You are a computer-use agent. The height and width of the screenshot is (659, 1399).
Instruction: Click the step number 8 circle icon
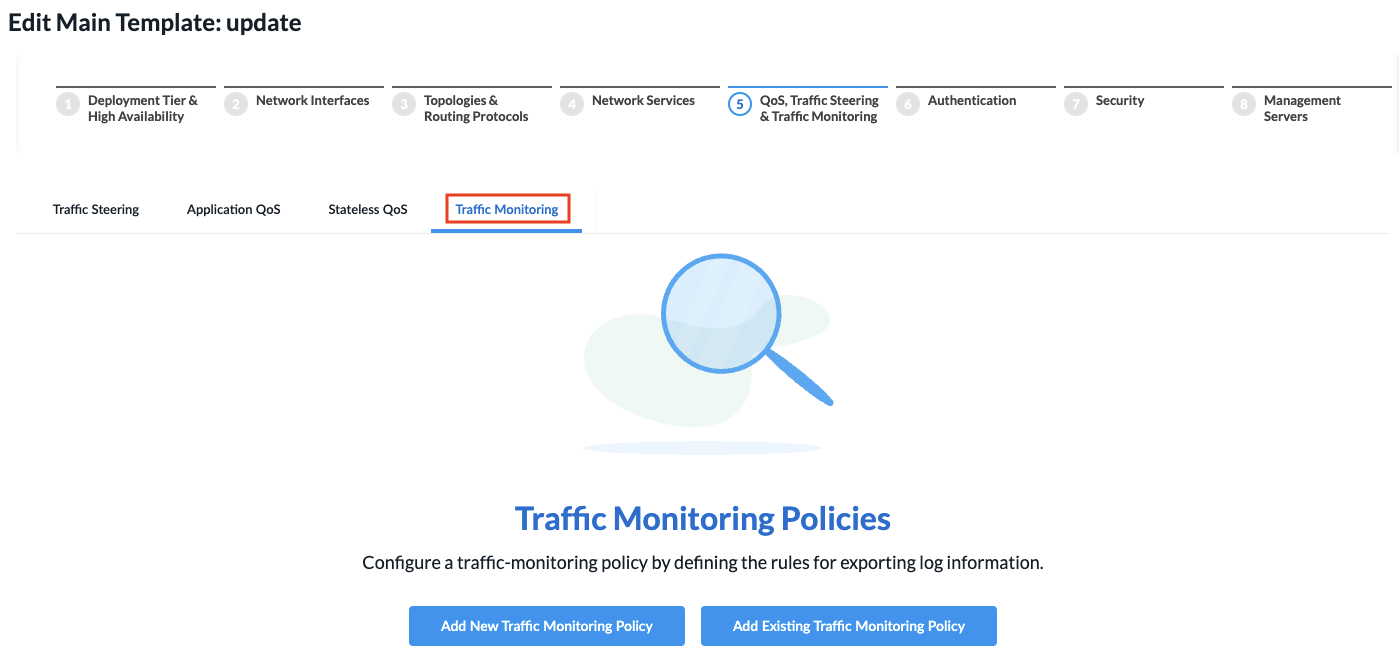(x=1244, y=104)
